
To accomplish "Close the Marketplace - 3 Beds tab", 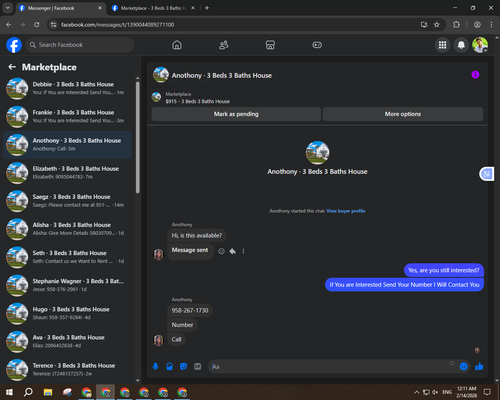I will click(193, 8).
